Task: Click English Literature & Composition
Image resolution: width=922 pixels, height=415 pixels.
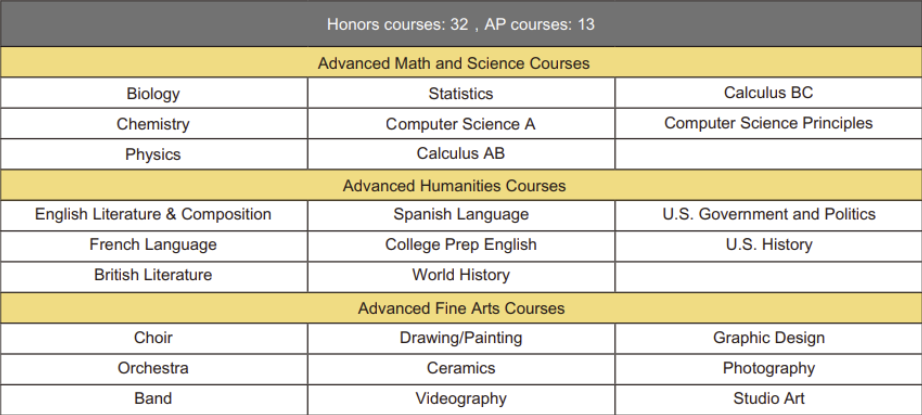Action: point(153,214)
